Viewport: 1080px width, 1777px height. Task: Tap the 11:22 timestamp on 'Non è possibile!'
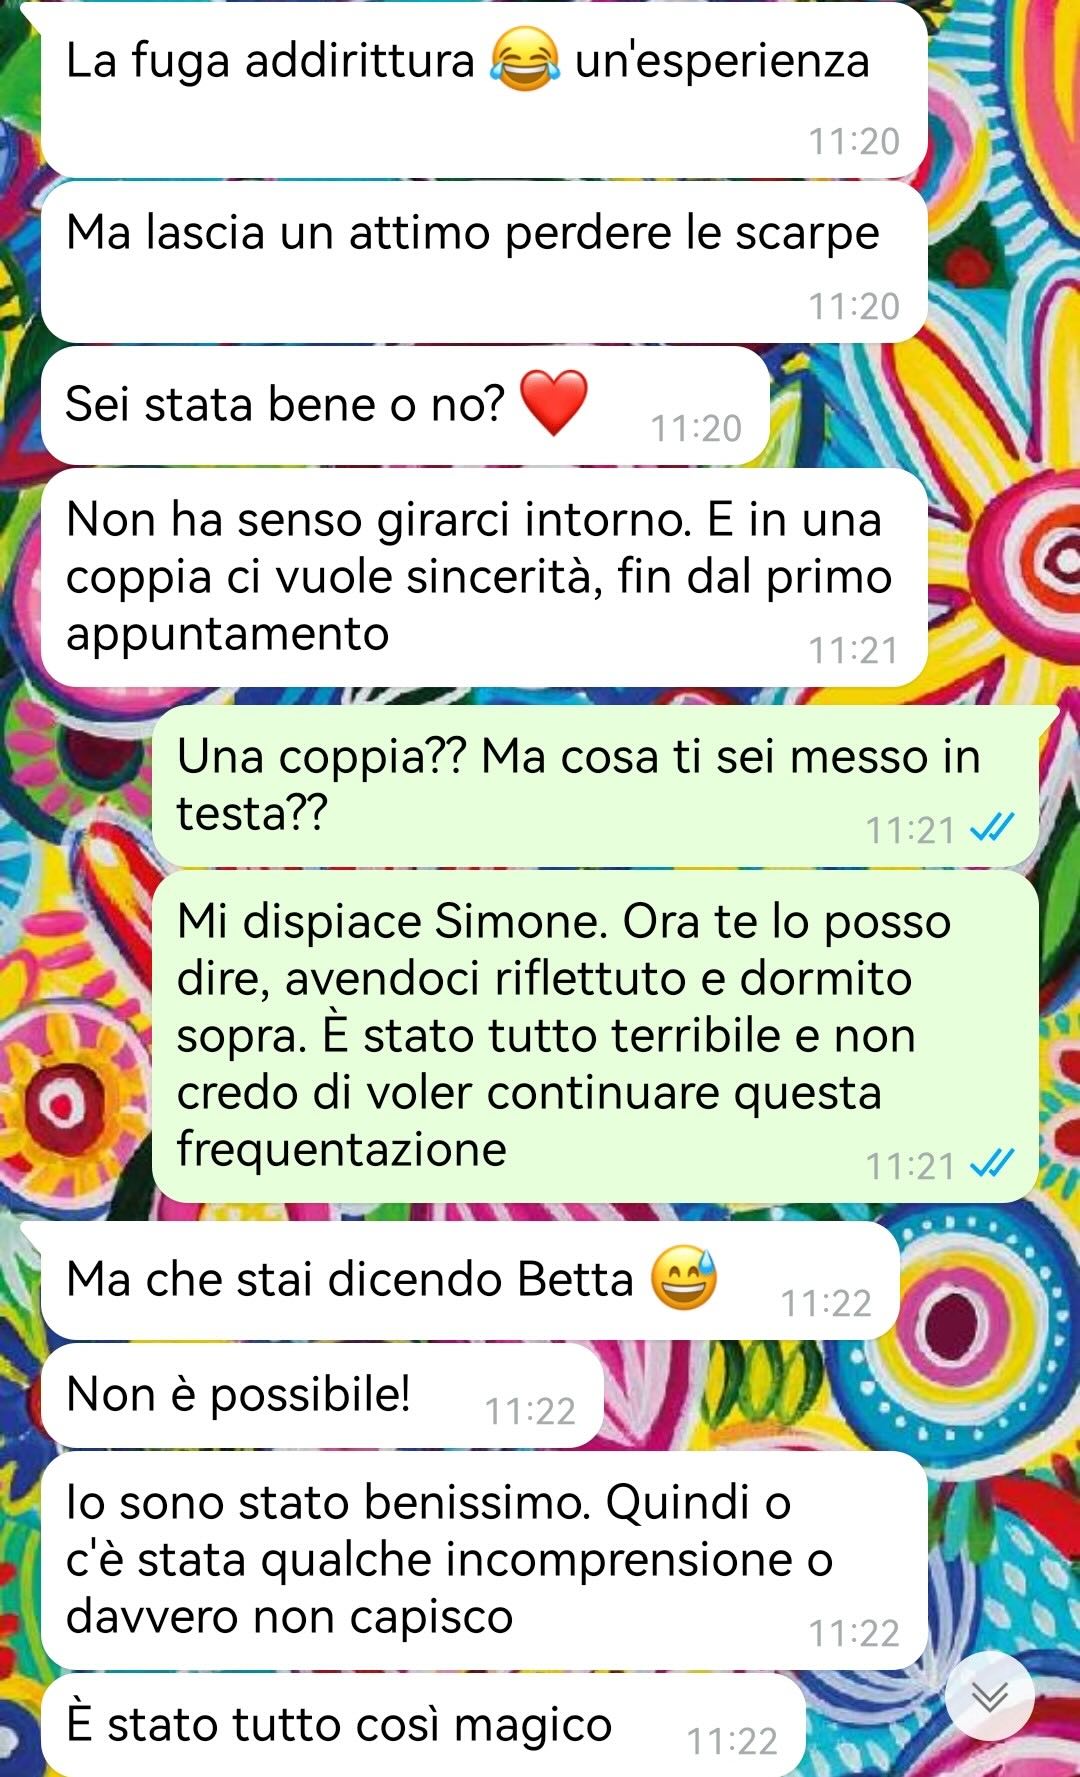pos(530,1411)
